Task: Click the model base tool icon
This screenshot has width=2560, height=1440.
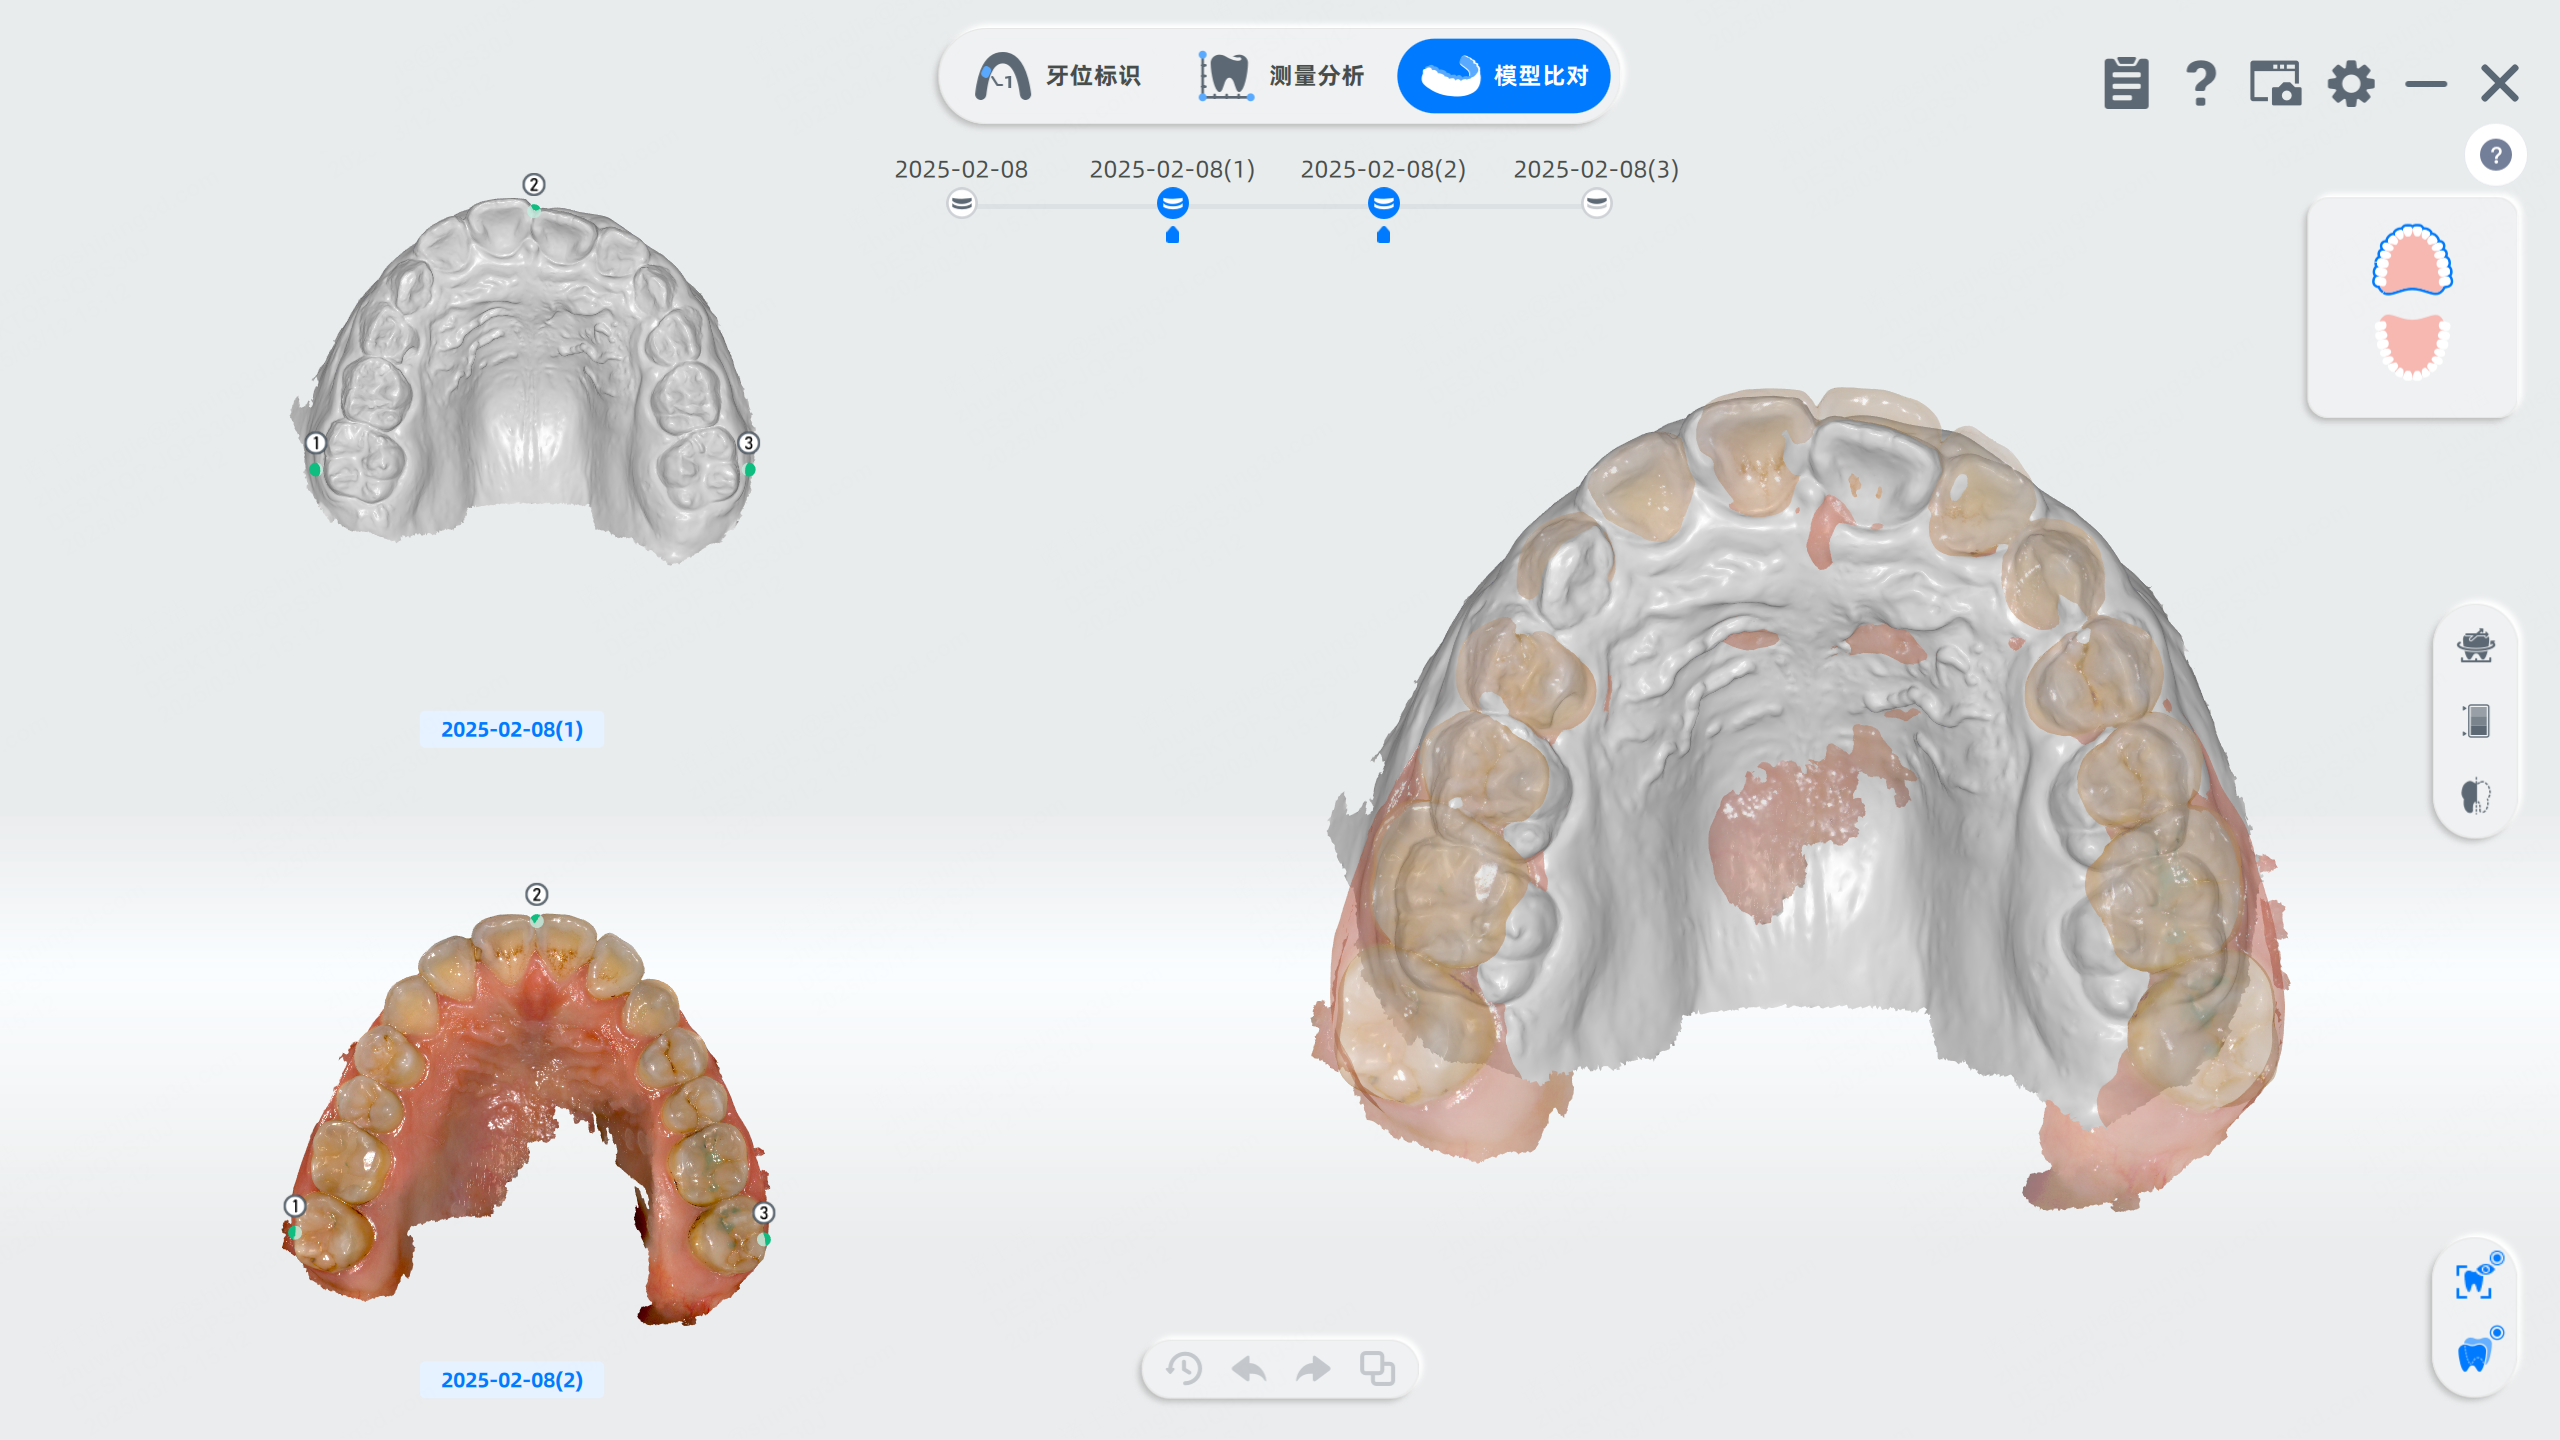Action: coord(2476,646)
